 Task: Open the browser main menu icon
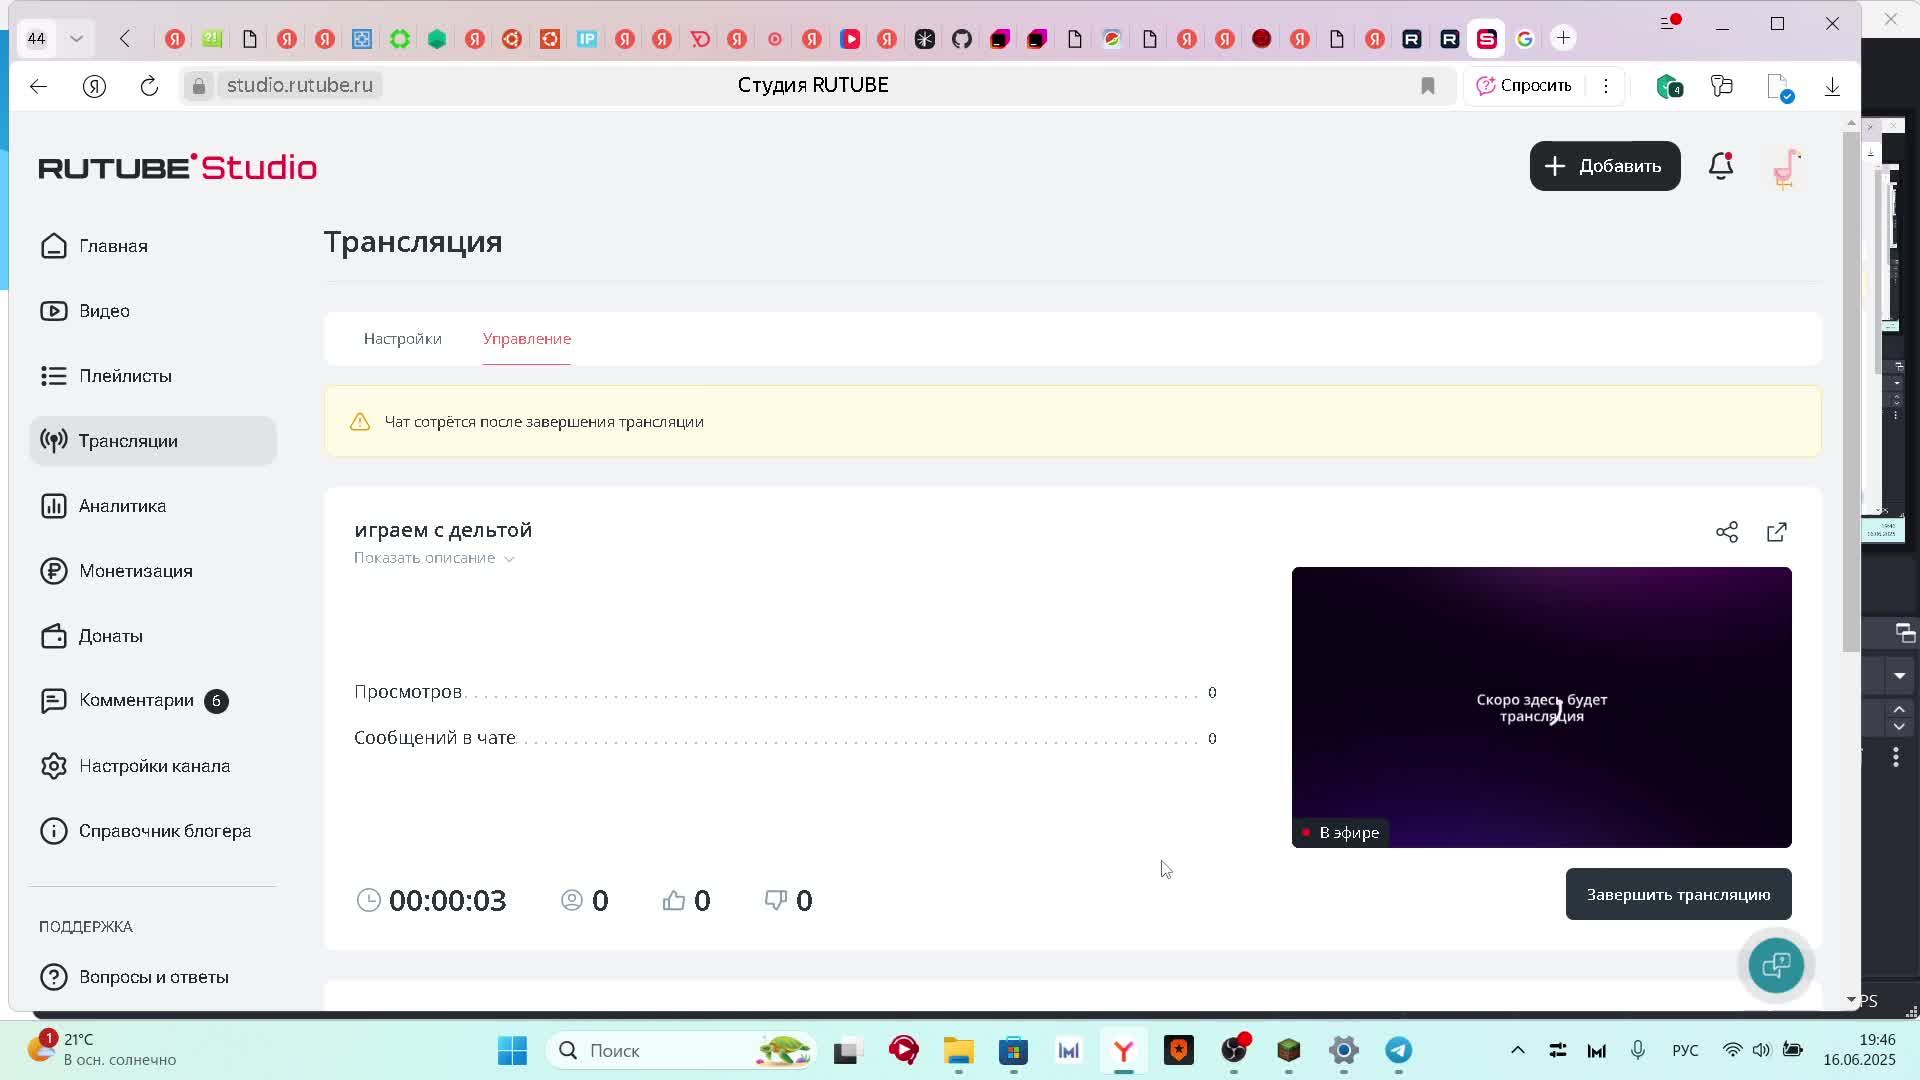[1669, 23]
